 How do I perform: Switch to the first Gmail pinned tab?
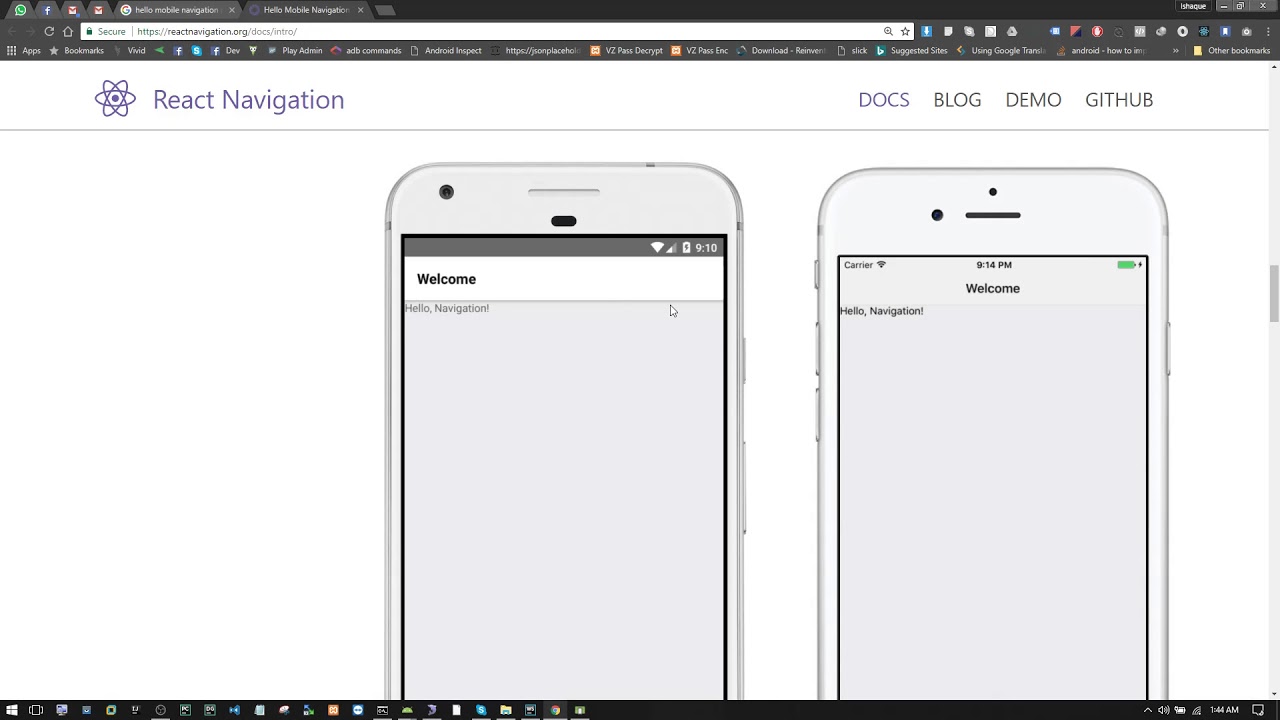(72, 10)
